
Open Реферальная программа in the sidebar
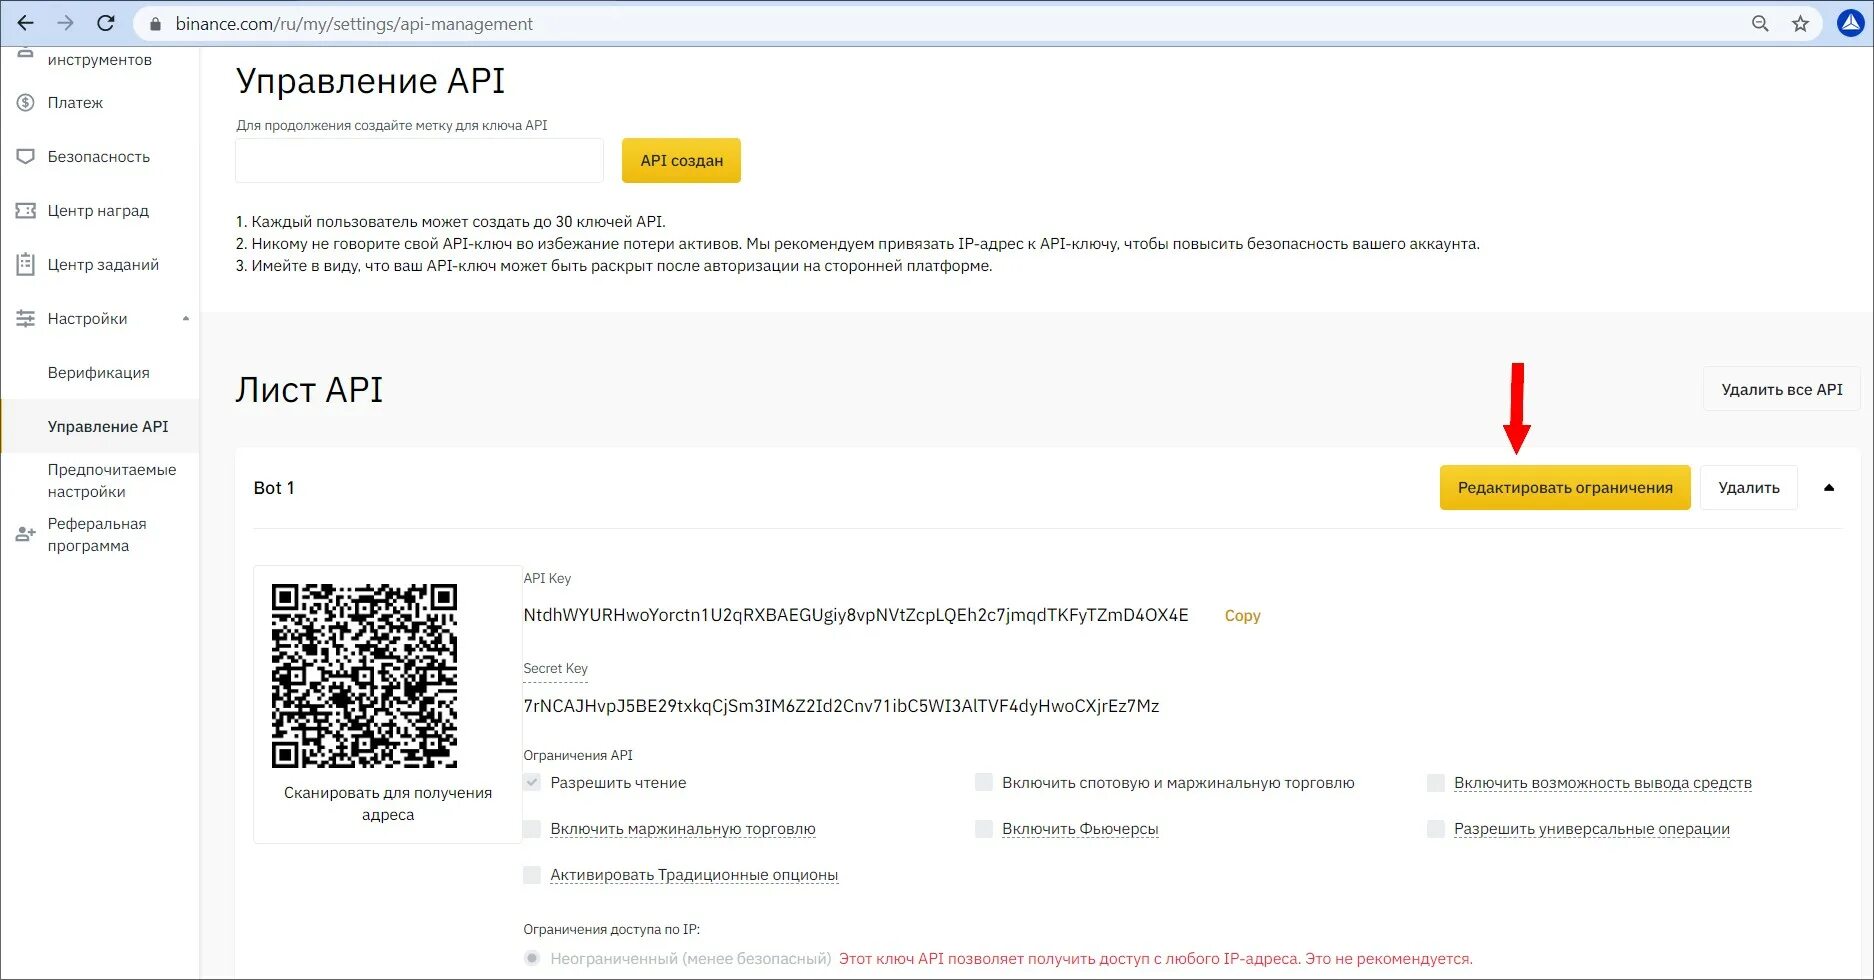97,534
